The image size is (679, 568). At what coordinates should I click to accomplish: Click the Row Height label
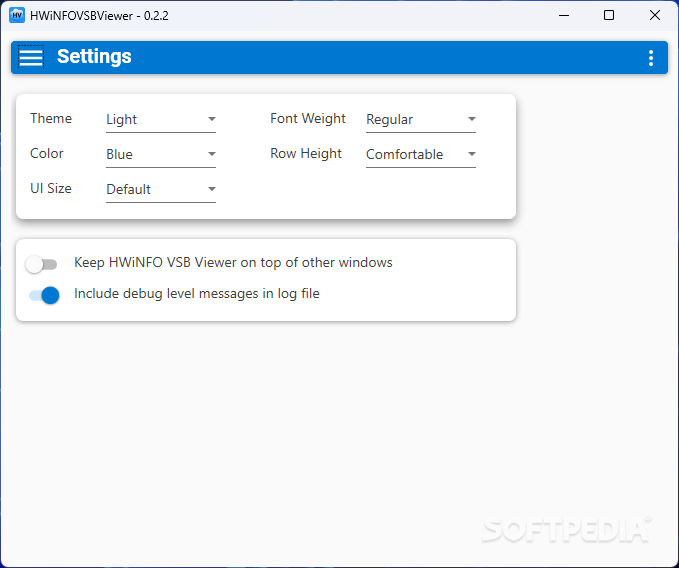(306, 154)
